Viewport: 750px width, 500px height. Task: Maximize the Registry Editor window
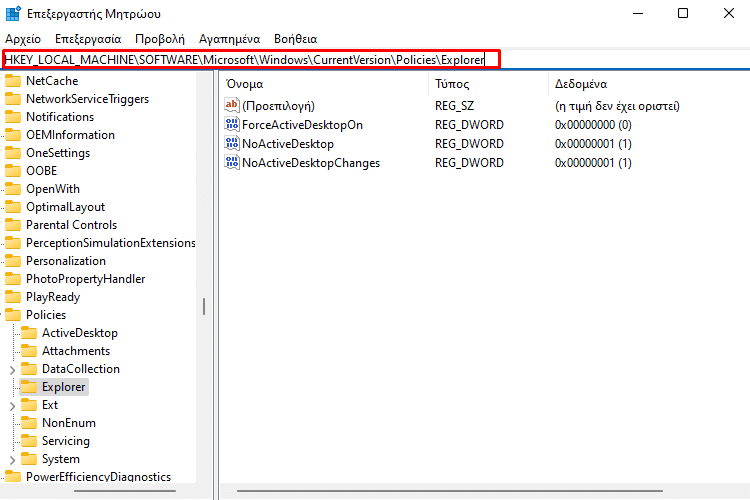[683, 13]
